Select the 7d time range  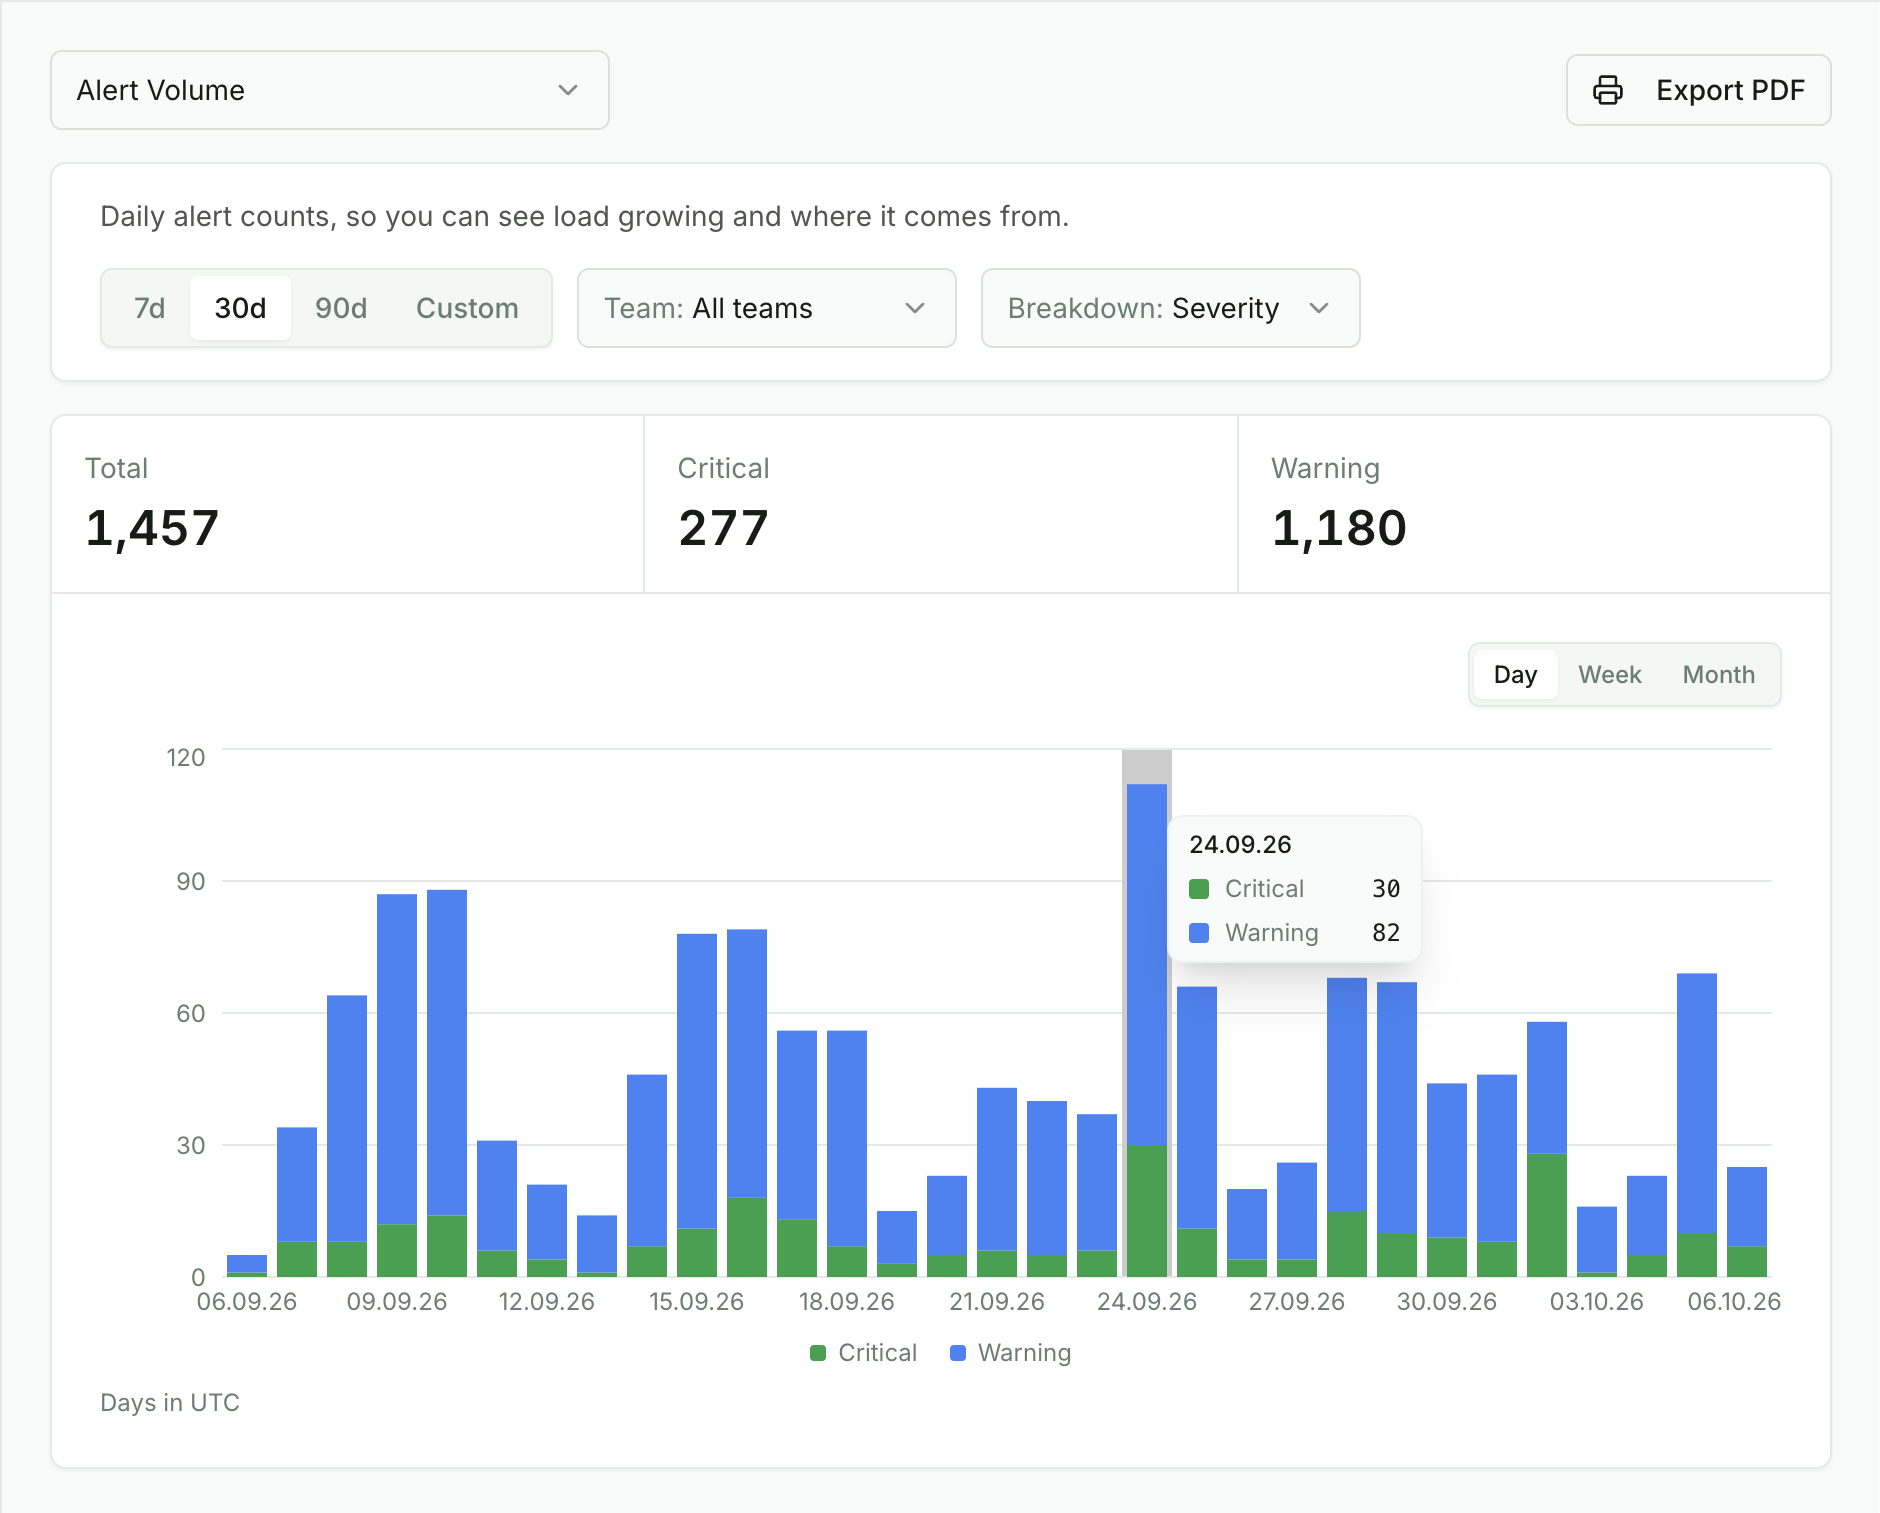[x=149, y=308]
